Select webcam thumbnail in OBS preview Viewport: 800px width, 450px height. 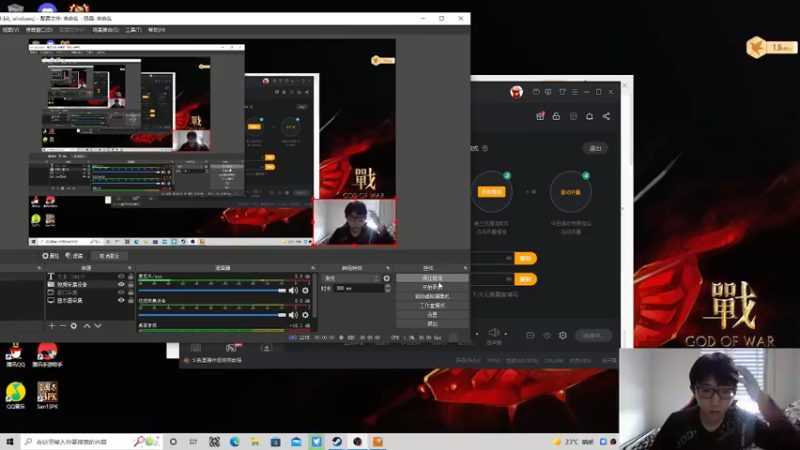pyautogui.click(x=355, y=222)
